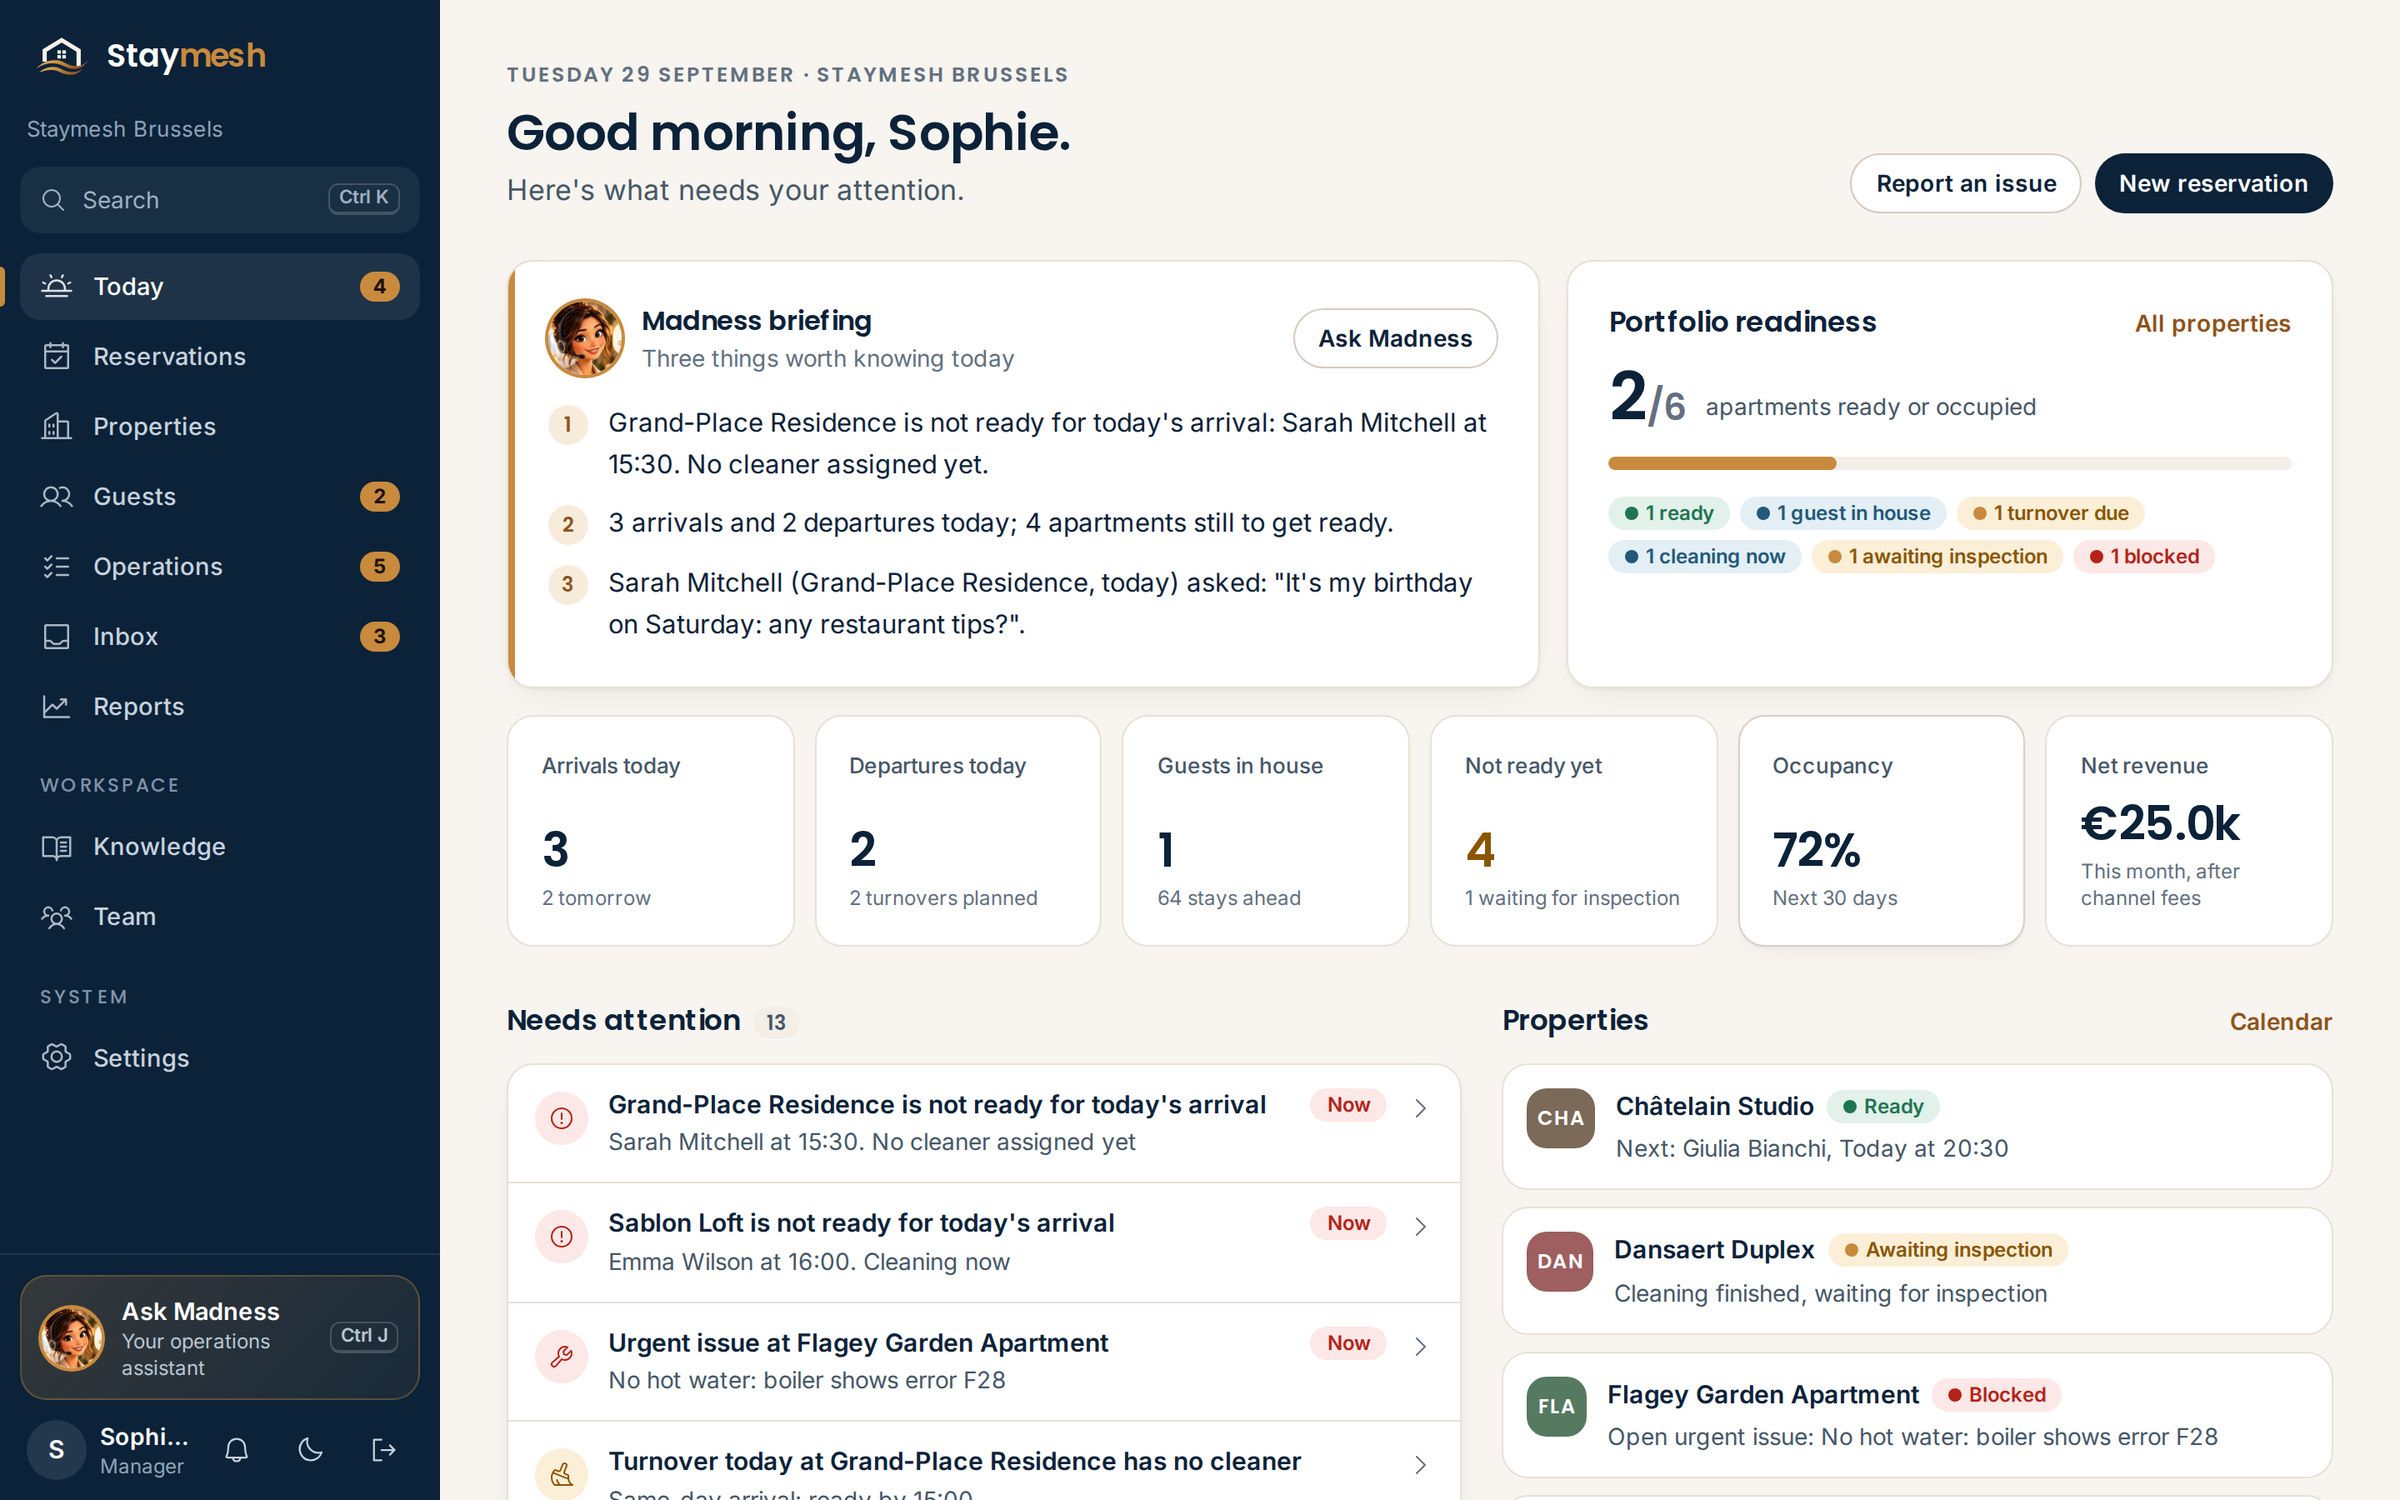This screenshot has width=2400, height=1500.
Task: Open Operations in the sidebar
Action: tap(220, 566)
